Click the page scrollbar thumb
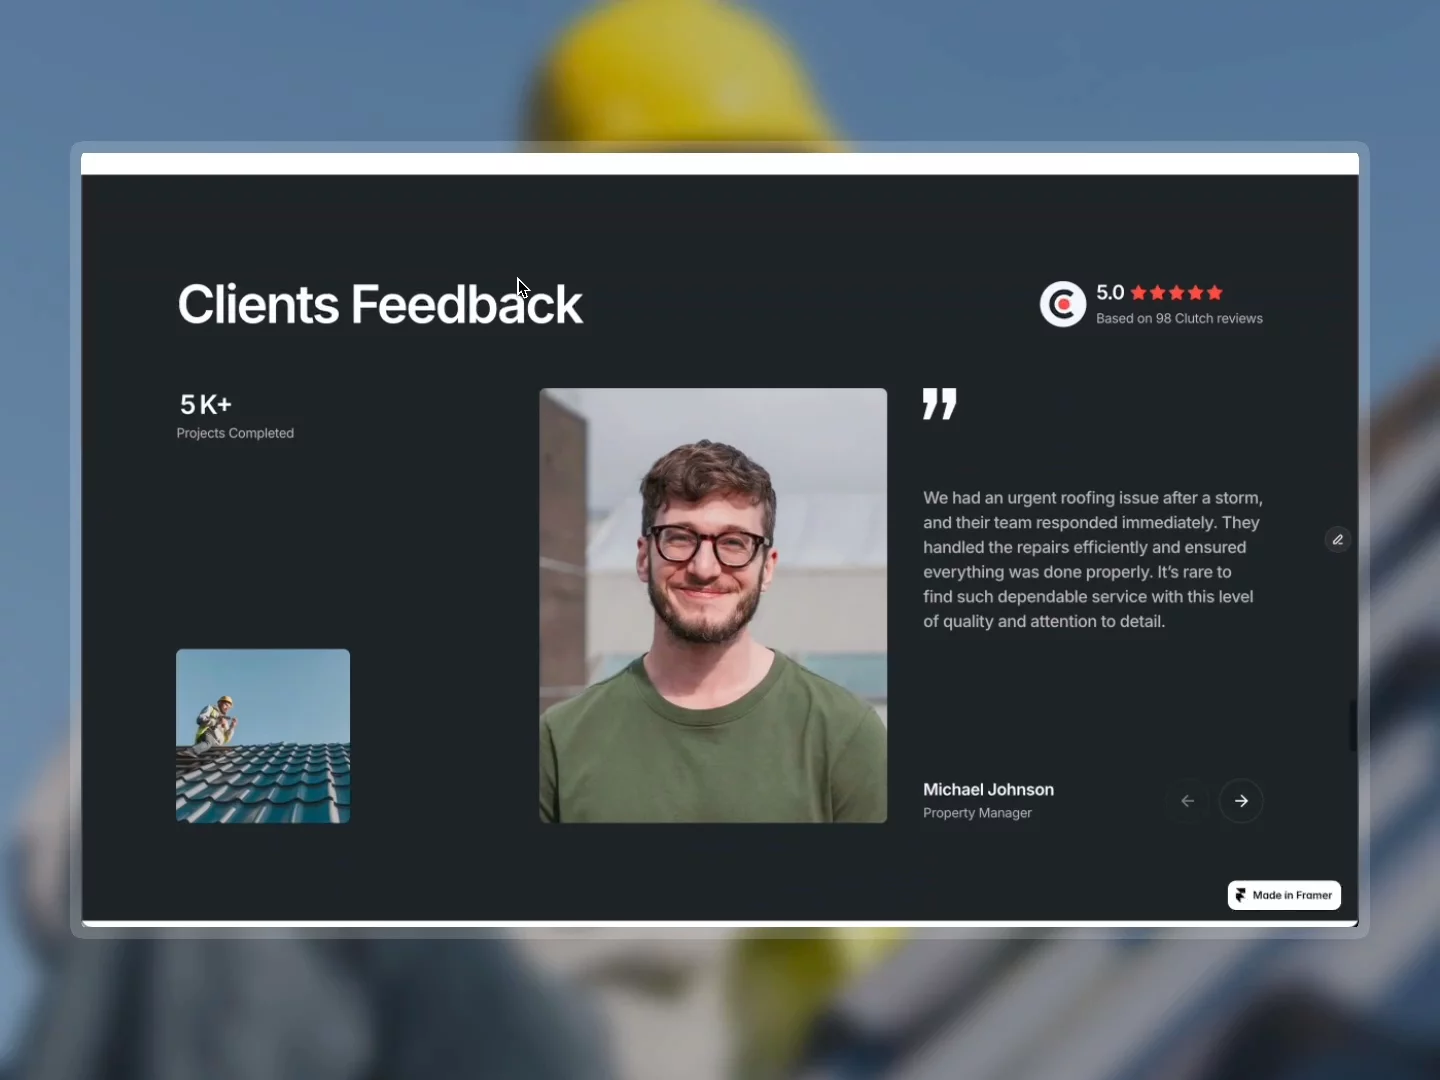This screenshot has width=1440, height=1080. point(1353,724)
